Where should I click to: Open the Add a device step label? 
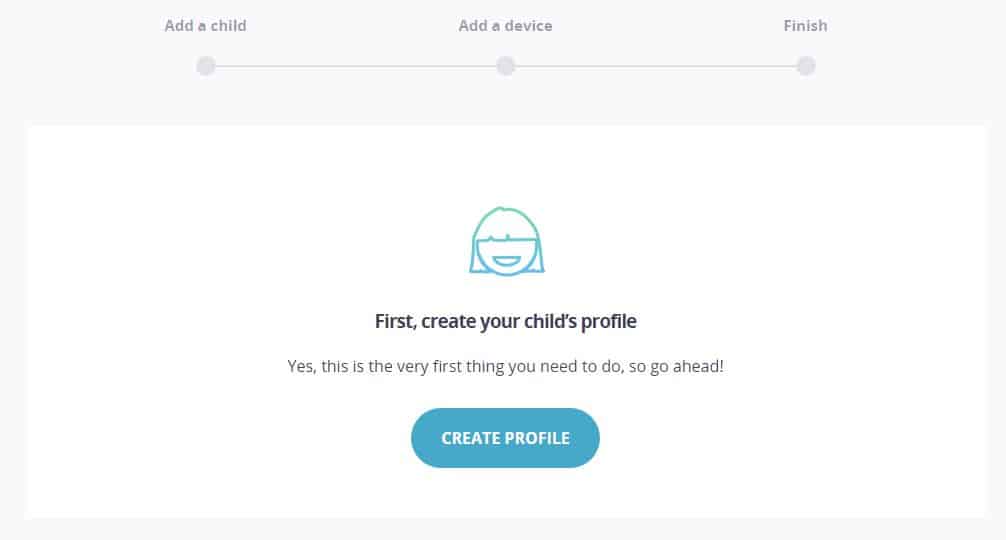pyautogui.click(x=506, y=26)
